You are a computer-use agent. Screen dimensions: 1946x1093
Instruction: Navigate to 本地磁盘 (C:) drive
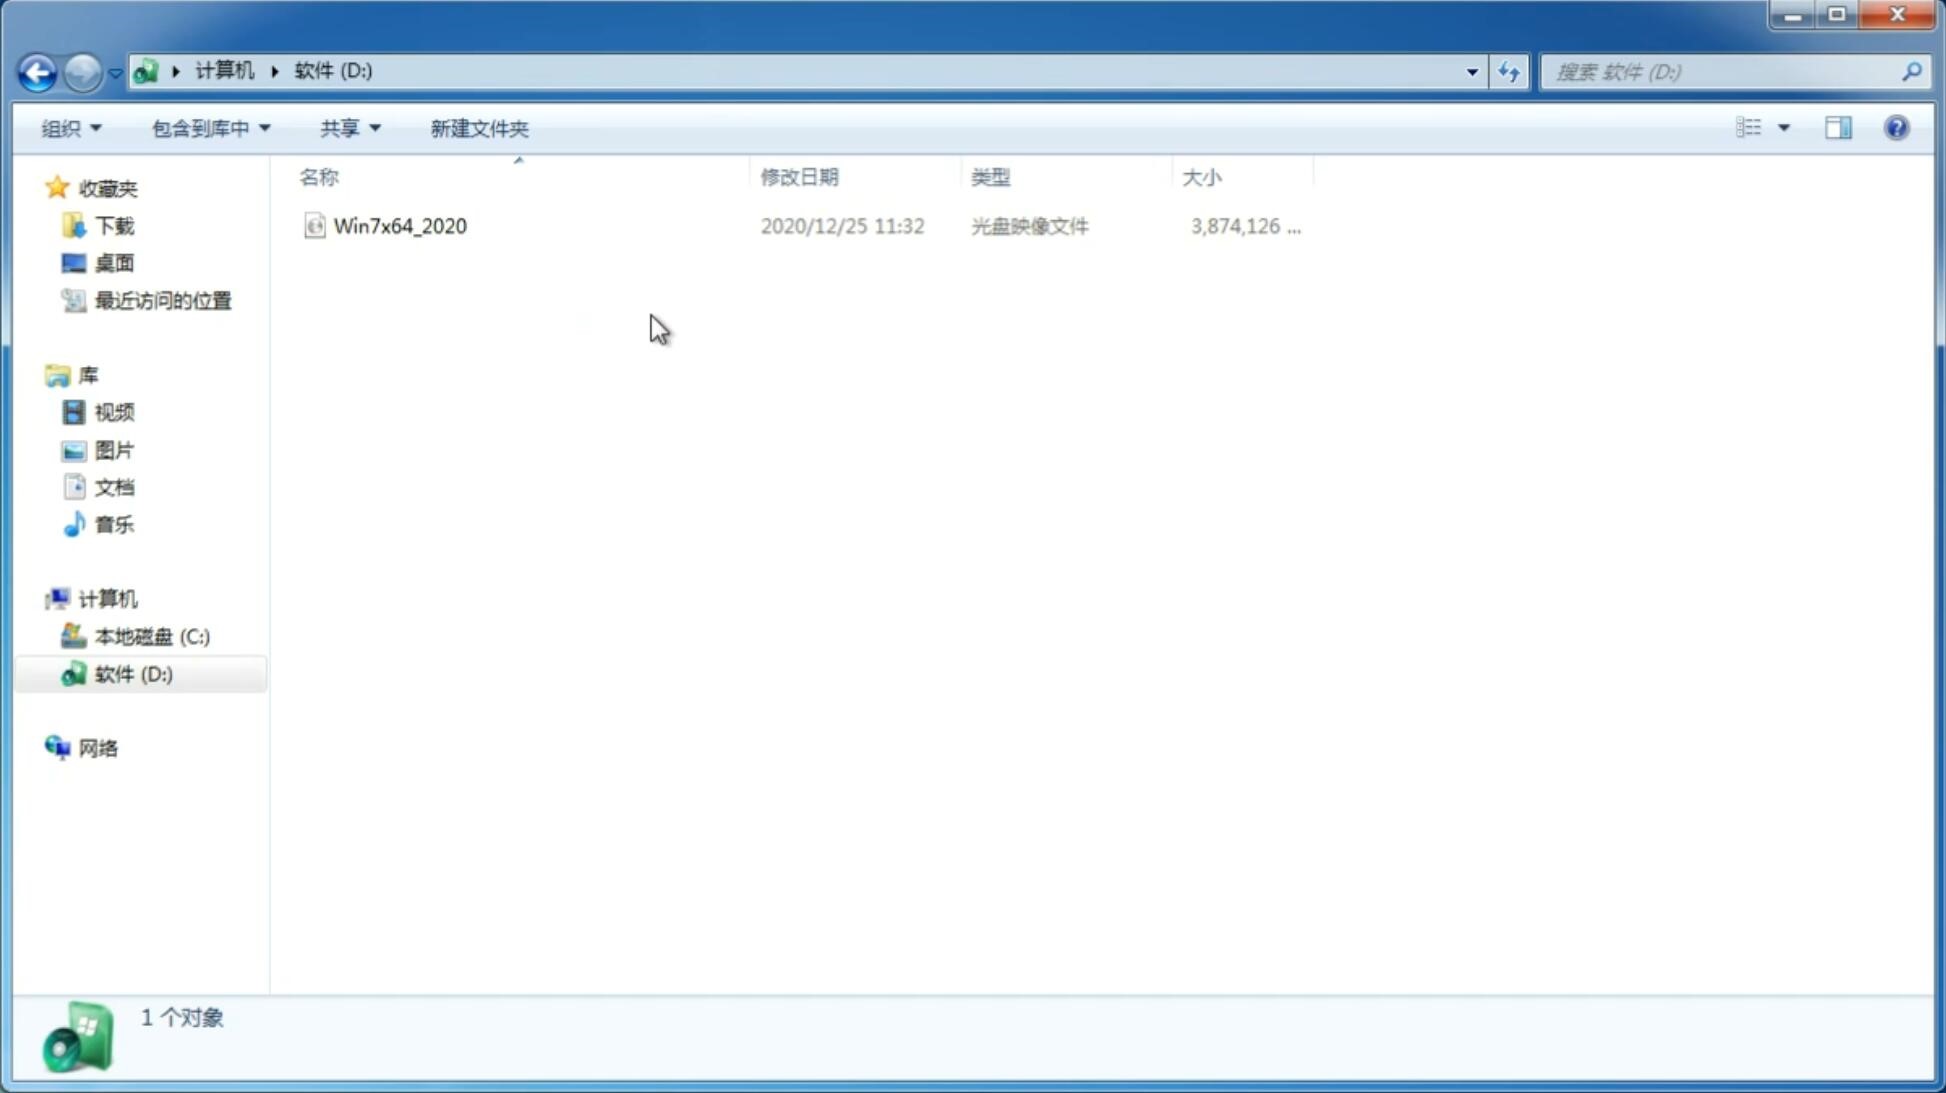(x=151, y=636)
